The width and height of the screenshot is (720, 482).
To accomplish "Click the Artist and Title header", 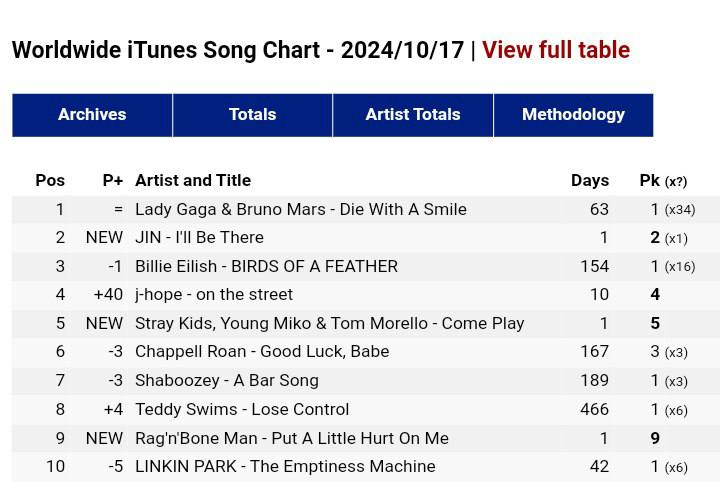I will pyautogui.click(x=193, y=181).
